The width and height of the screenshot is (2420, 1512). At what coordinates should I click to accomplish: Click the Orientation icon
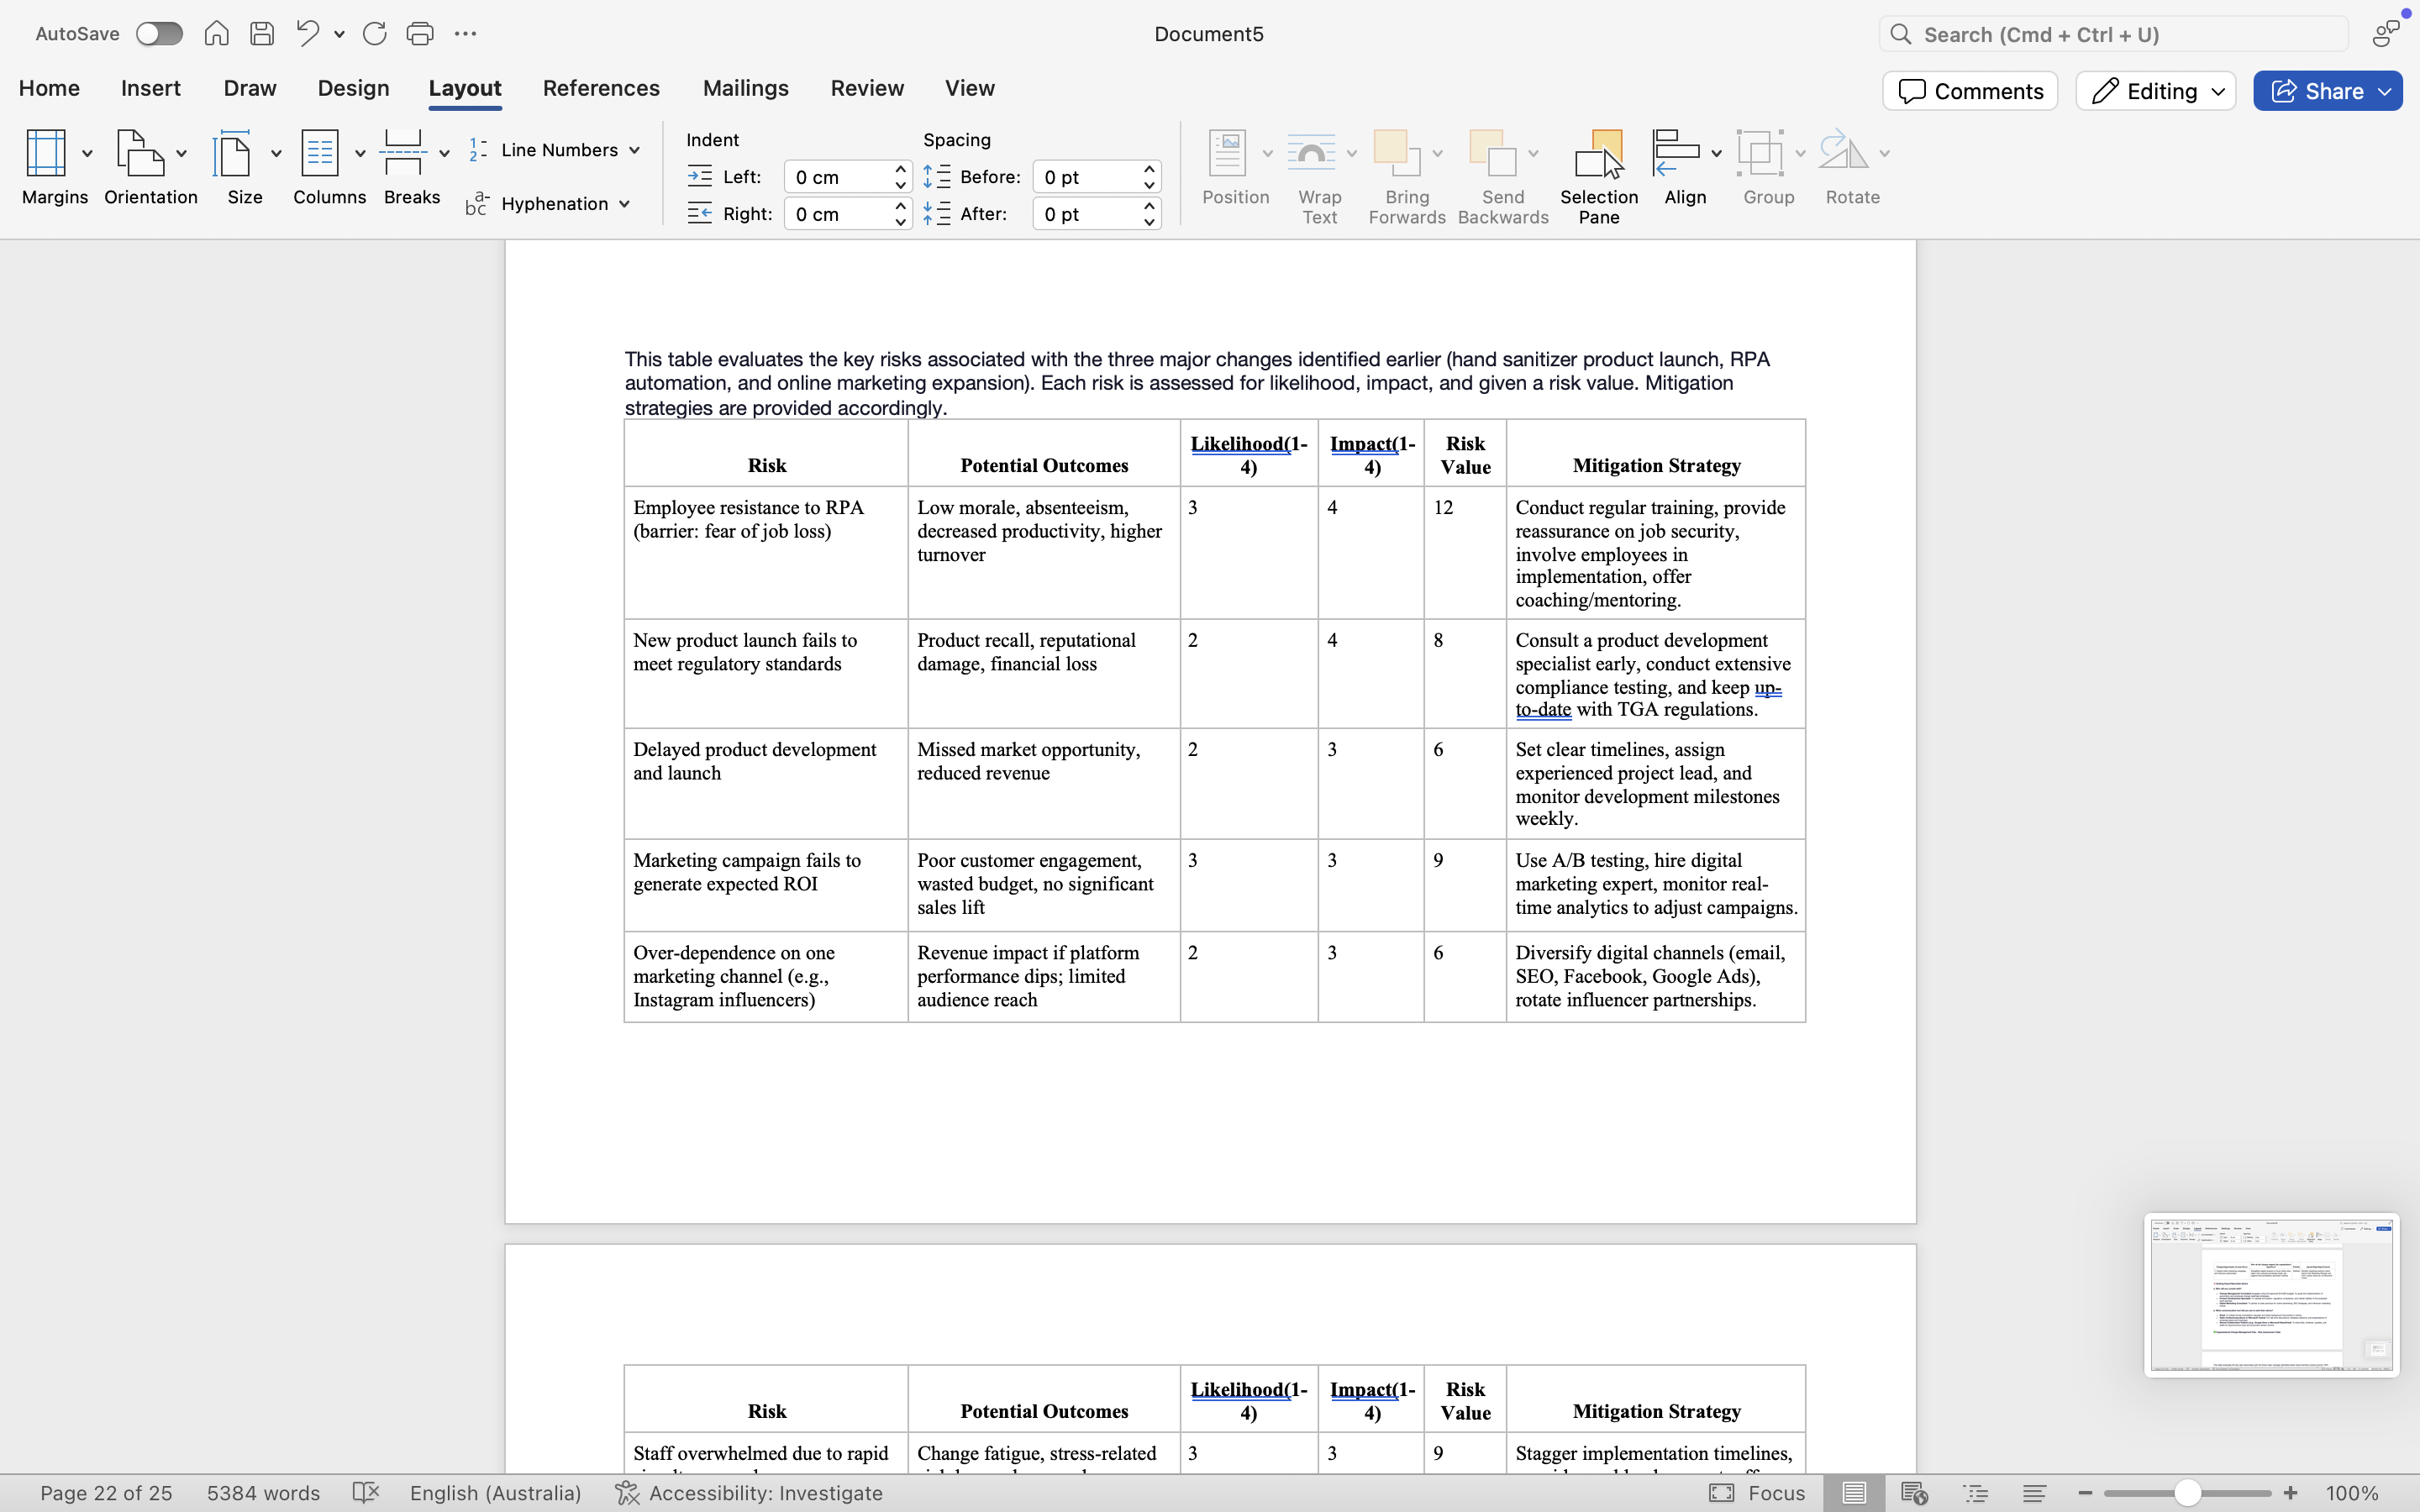coord(141,154)
